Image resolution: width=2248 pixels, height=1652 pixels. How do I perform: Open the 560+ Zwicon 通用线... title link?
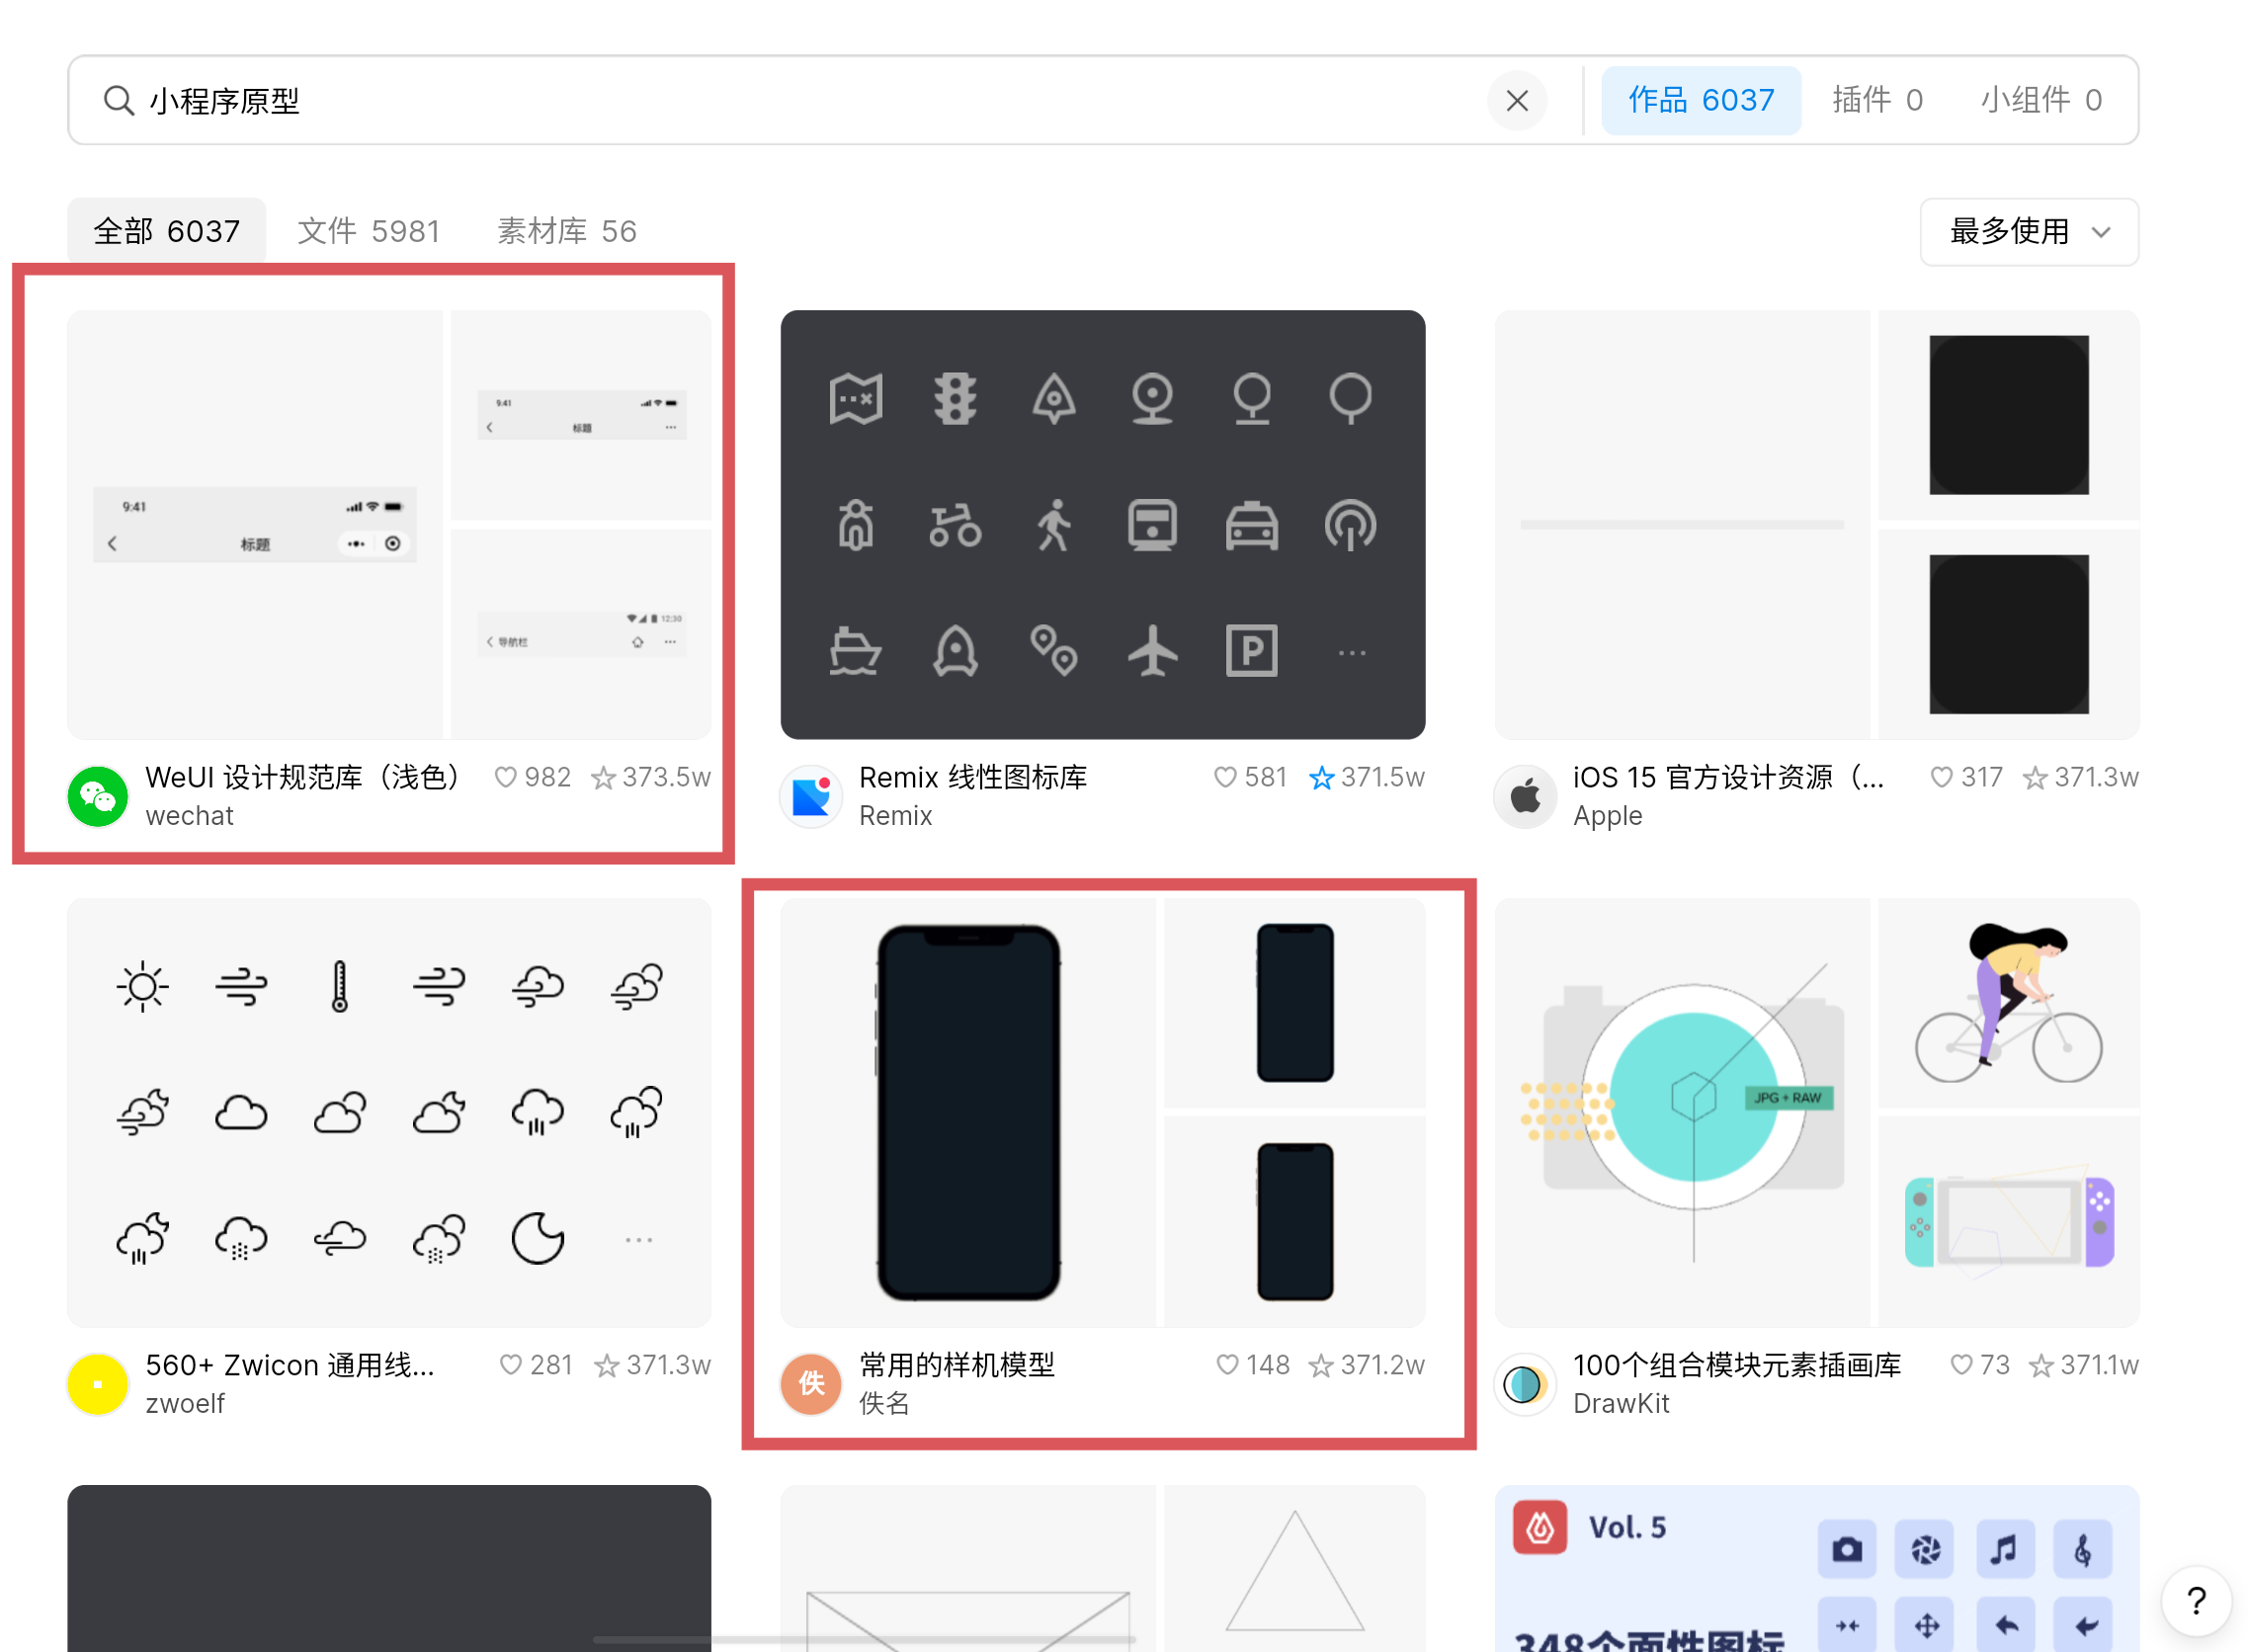[290, 1365]
